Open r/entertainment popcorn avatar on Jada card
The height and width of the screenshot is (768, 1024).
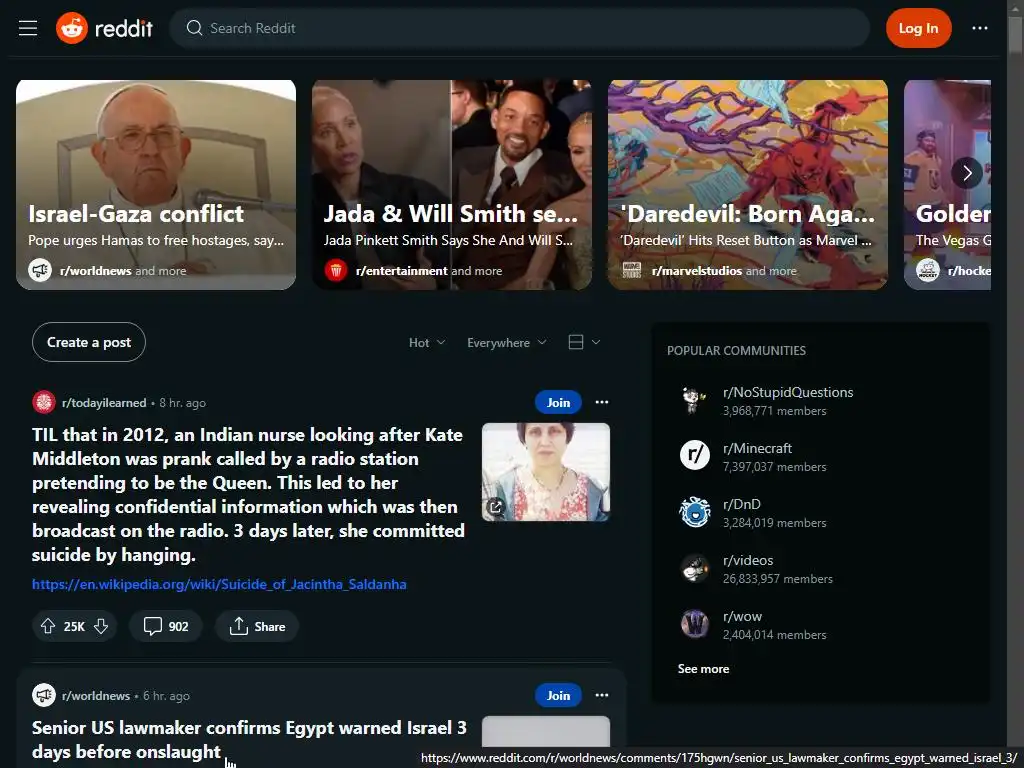tap(336, 270)
